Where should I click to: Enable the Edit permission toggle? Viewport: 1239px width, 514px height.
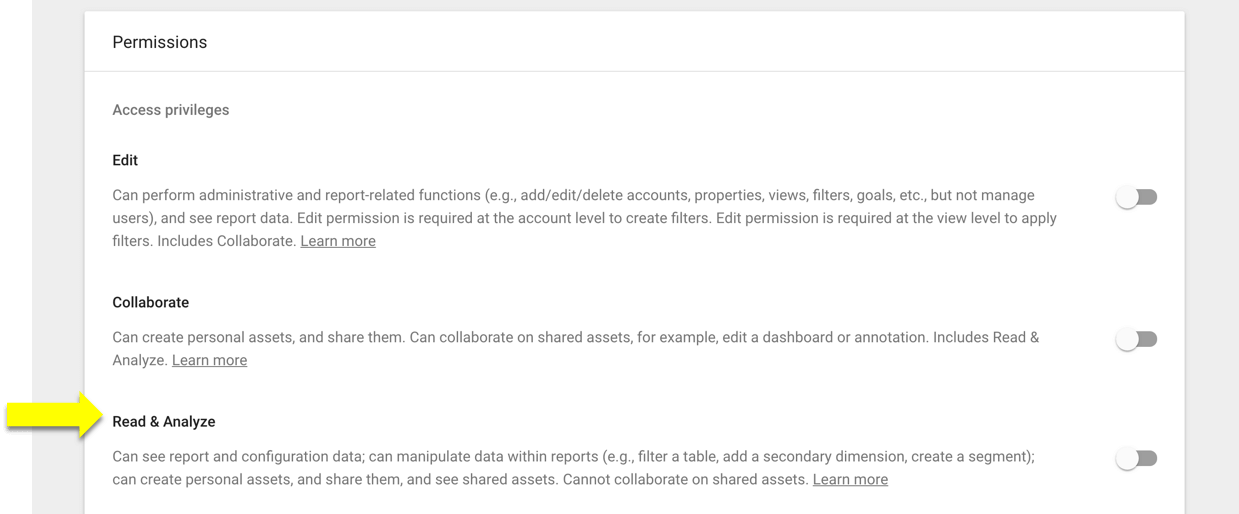[1137, 197]
